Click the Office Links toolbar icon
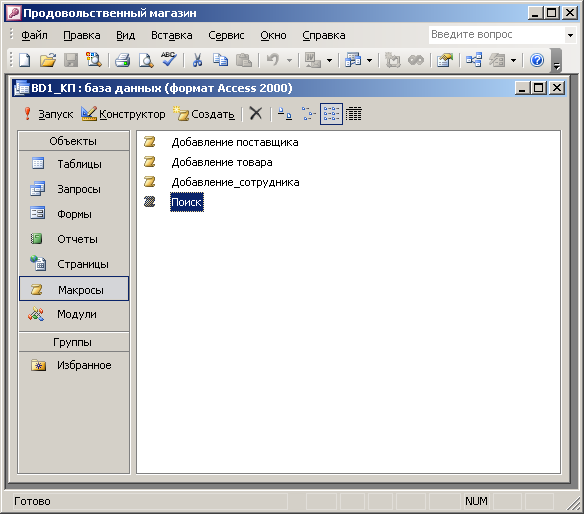Screen dimensions: 584x514 coord(312,60)
